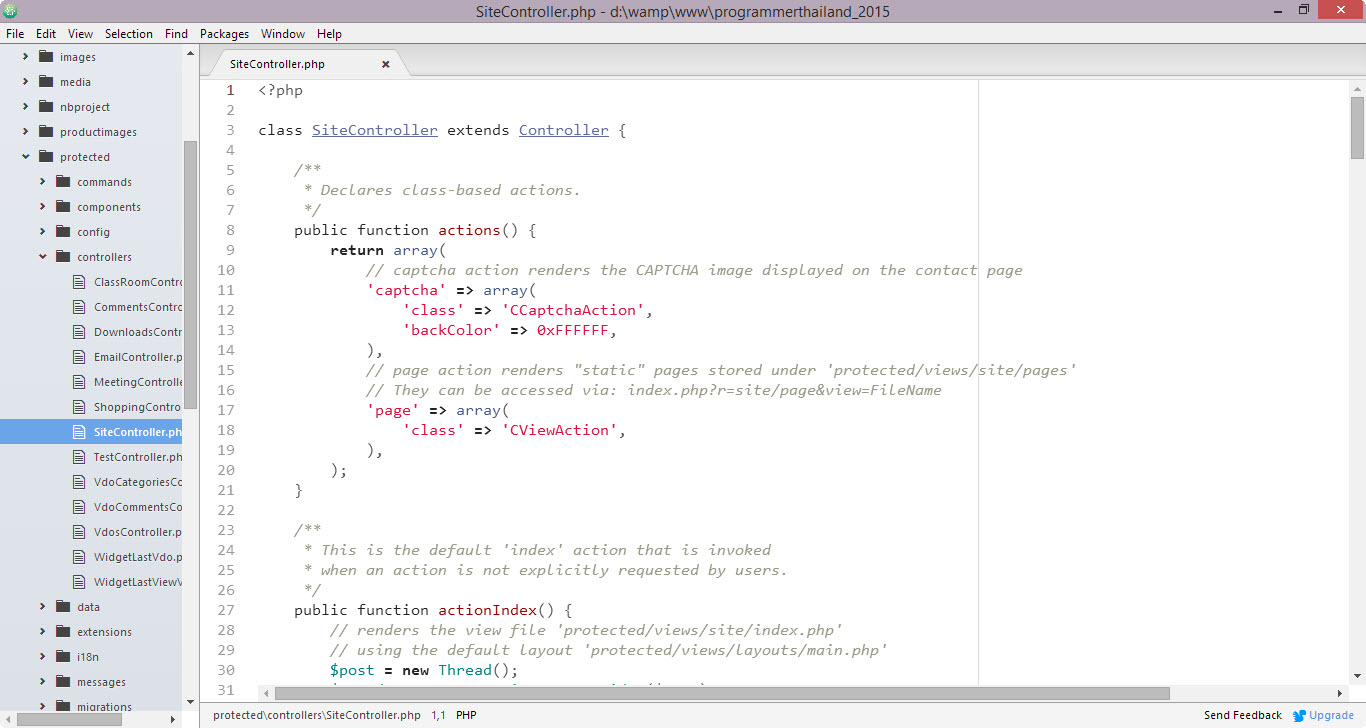Click the 1,1 cursor position indicator
This screenshot has width=1366, height=728.
point(438,715)
